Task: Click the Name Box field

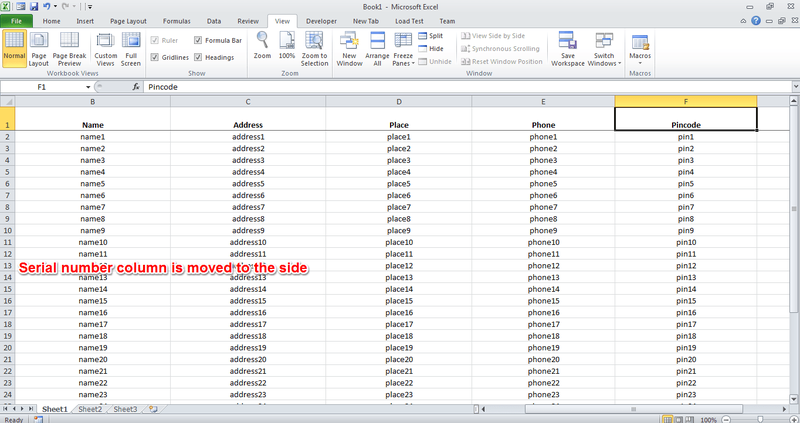Action: pyautogui.click(x=42, y=87)
